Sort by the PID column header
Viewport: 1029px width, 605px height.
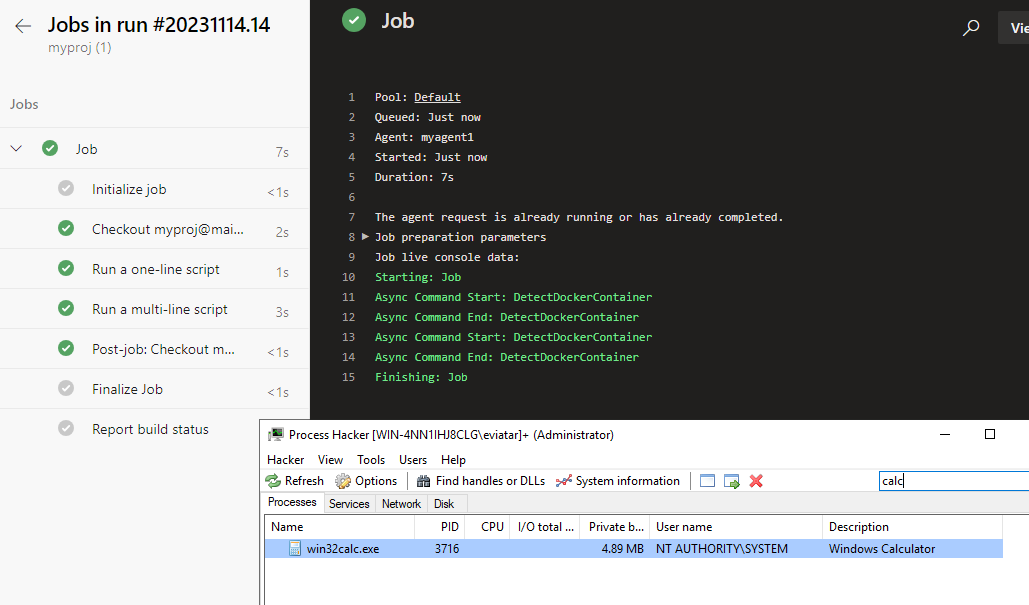pyautogui.click(x=440, y=527)
